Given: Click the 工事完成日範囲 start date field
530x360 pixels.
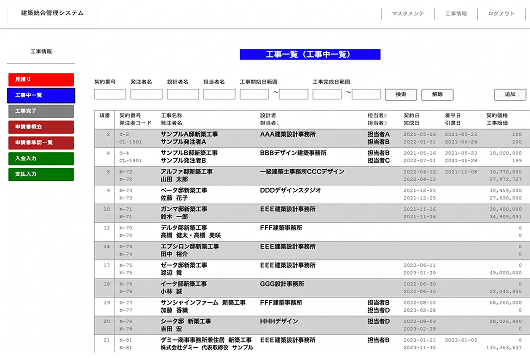Looking at the screenshot, I should (327, 94).
